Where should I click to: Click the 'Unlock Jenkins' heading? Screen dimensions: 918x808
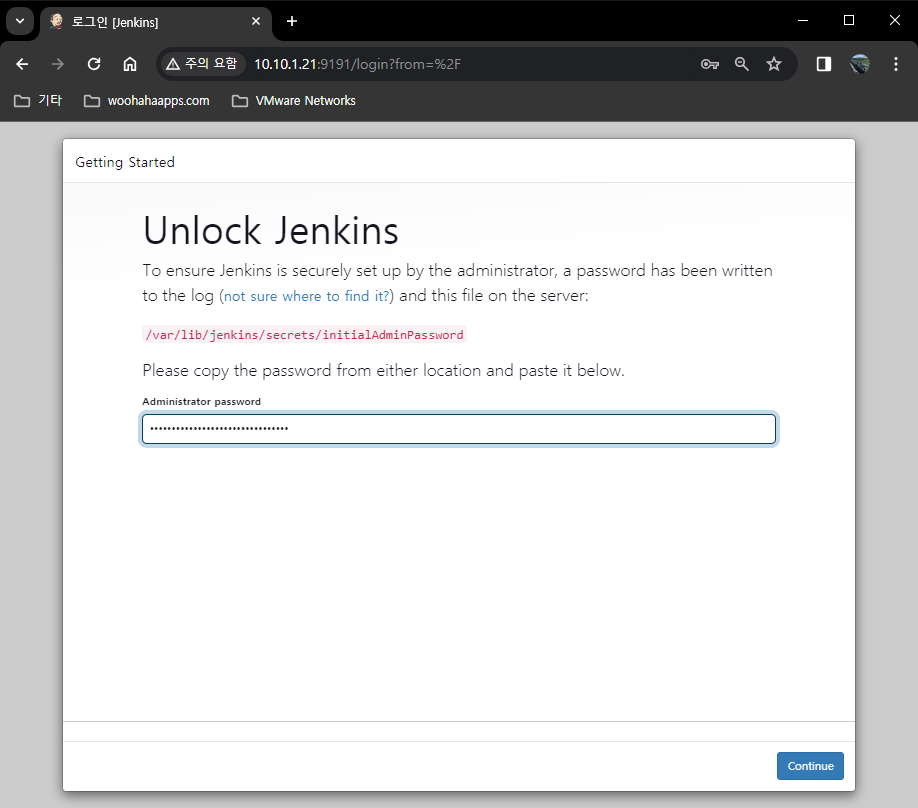point(270,231)
